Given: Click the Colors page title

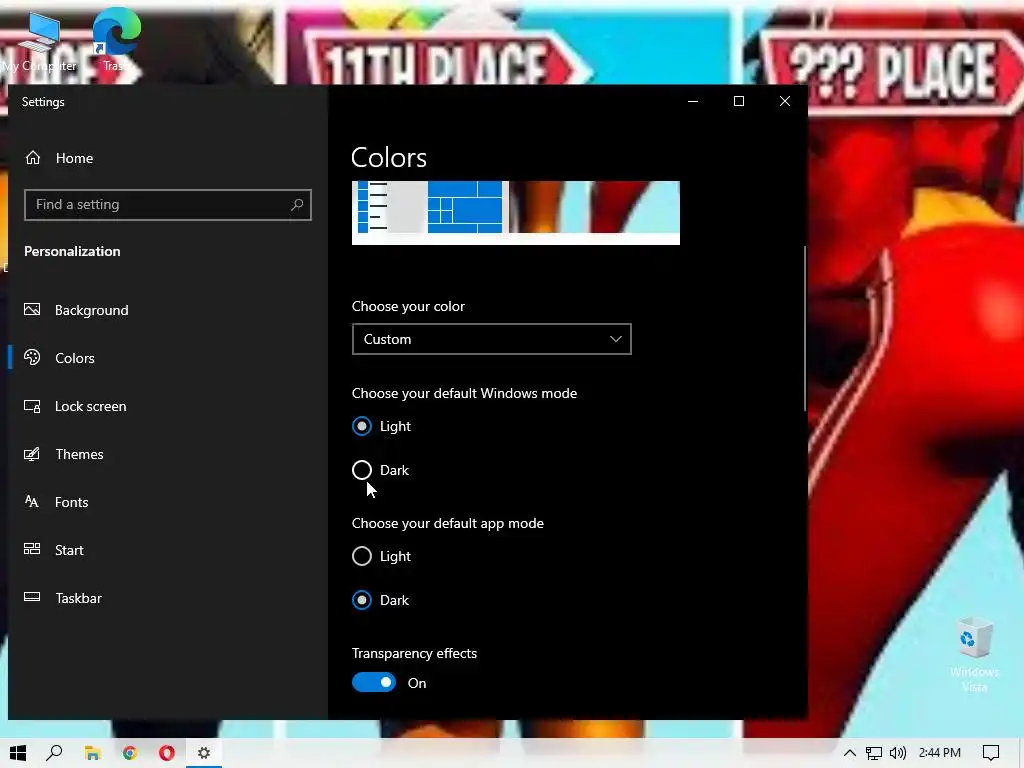Looking at the screenshot, I should coord(389,157).
